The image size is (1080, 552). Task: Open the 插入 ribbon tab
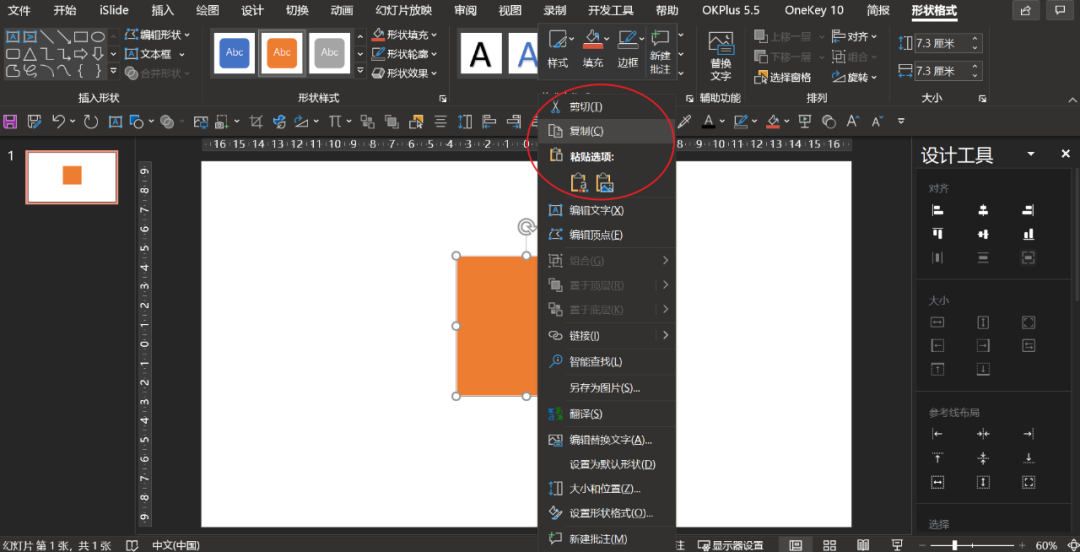pyautogui.click(x=162, y=10)
